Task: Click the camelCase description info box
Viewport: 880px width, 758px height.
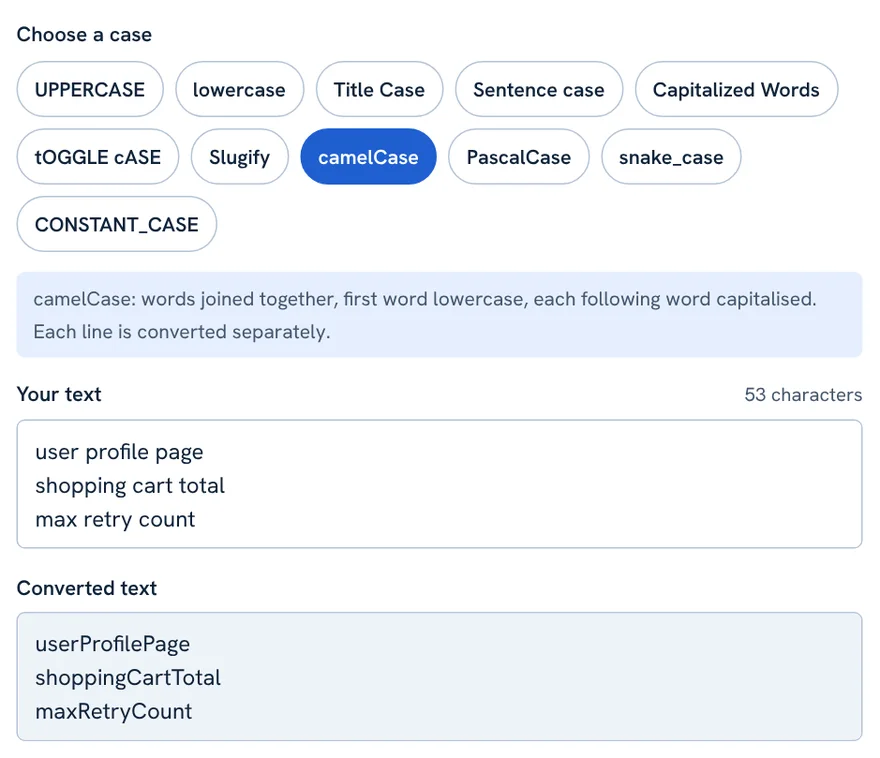Action: coord(439,315)
